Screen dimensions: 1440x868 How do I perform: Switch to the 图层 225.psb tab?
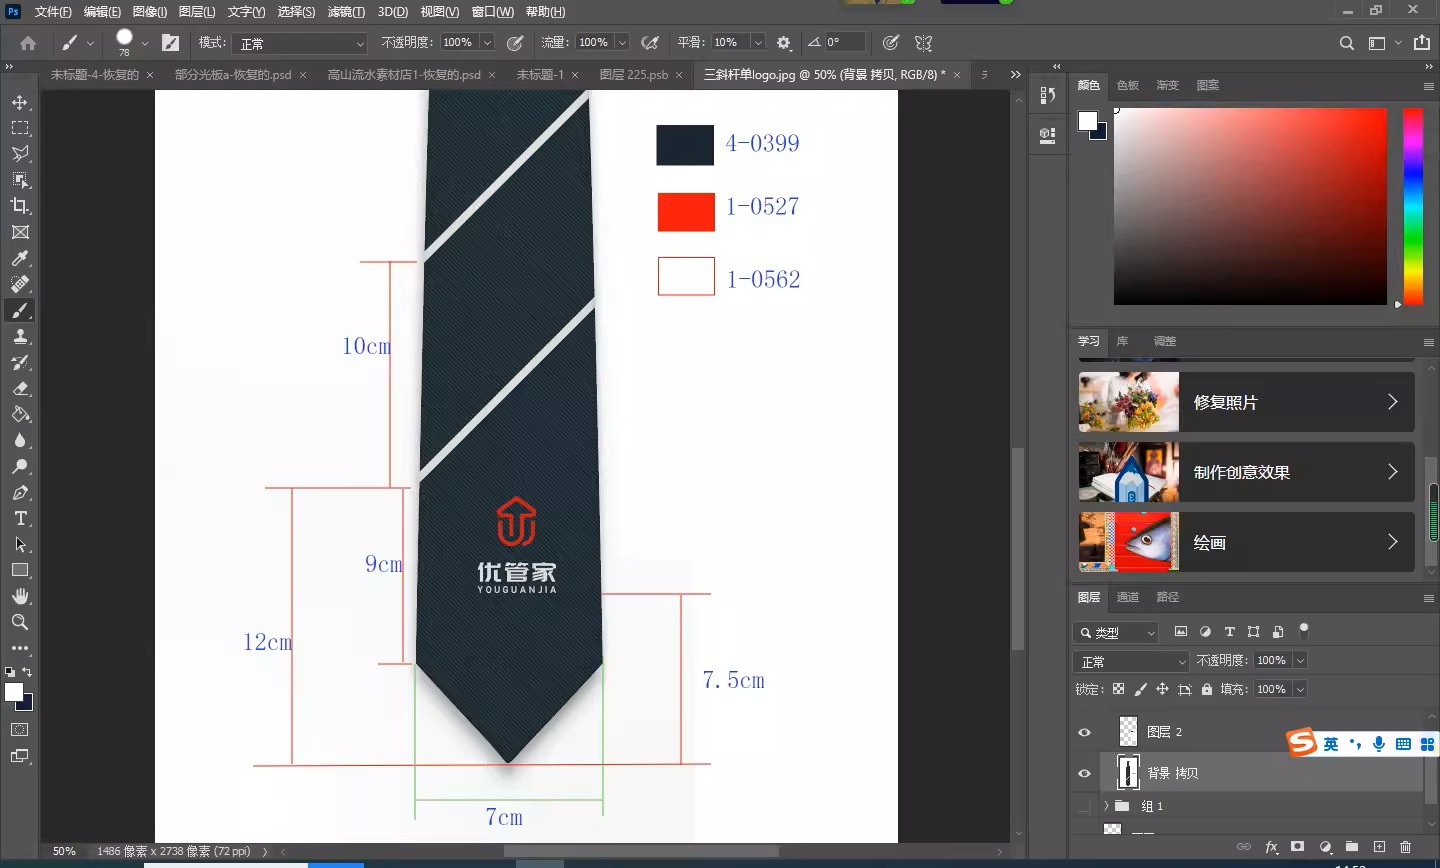pos(633,75)
